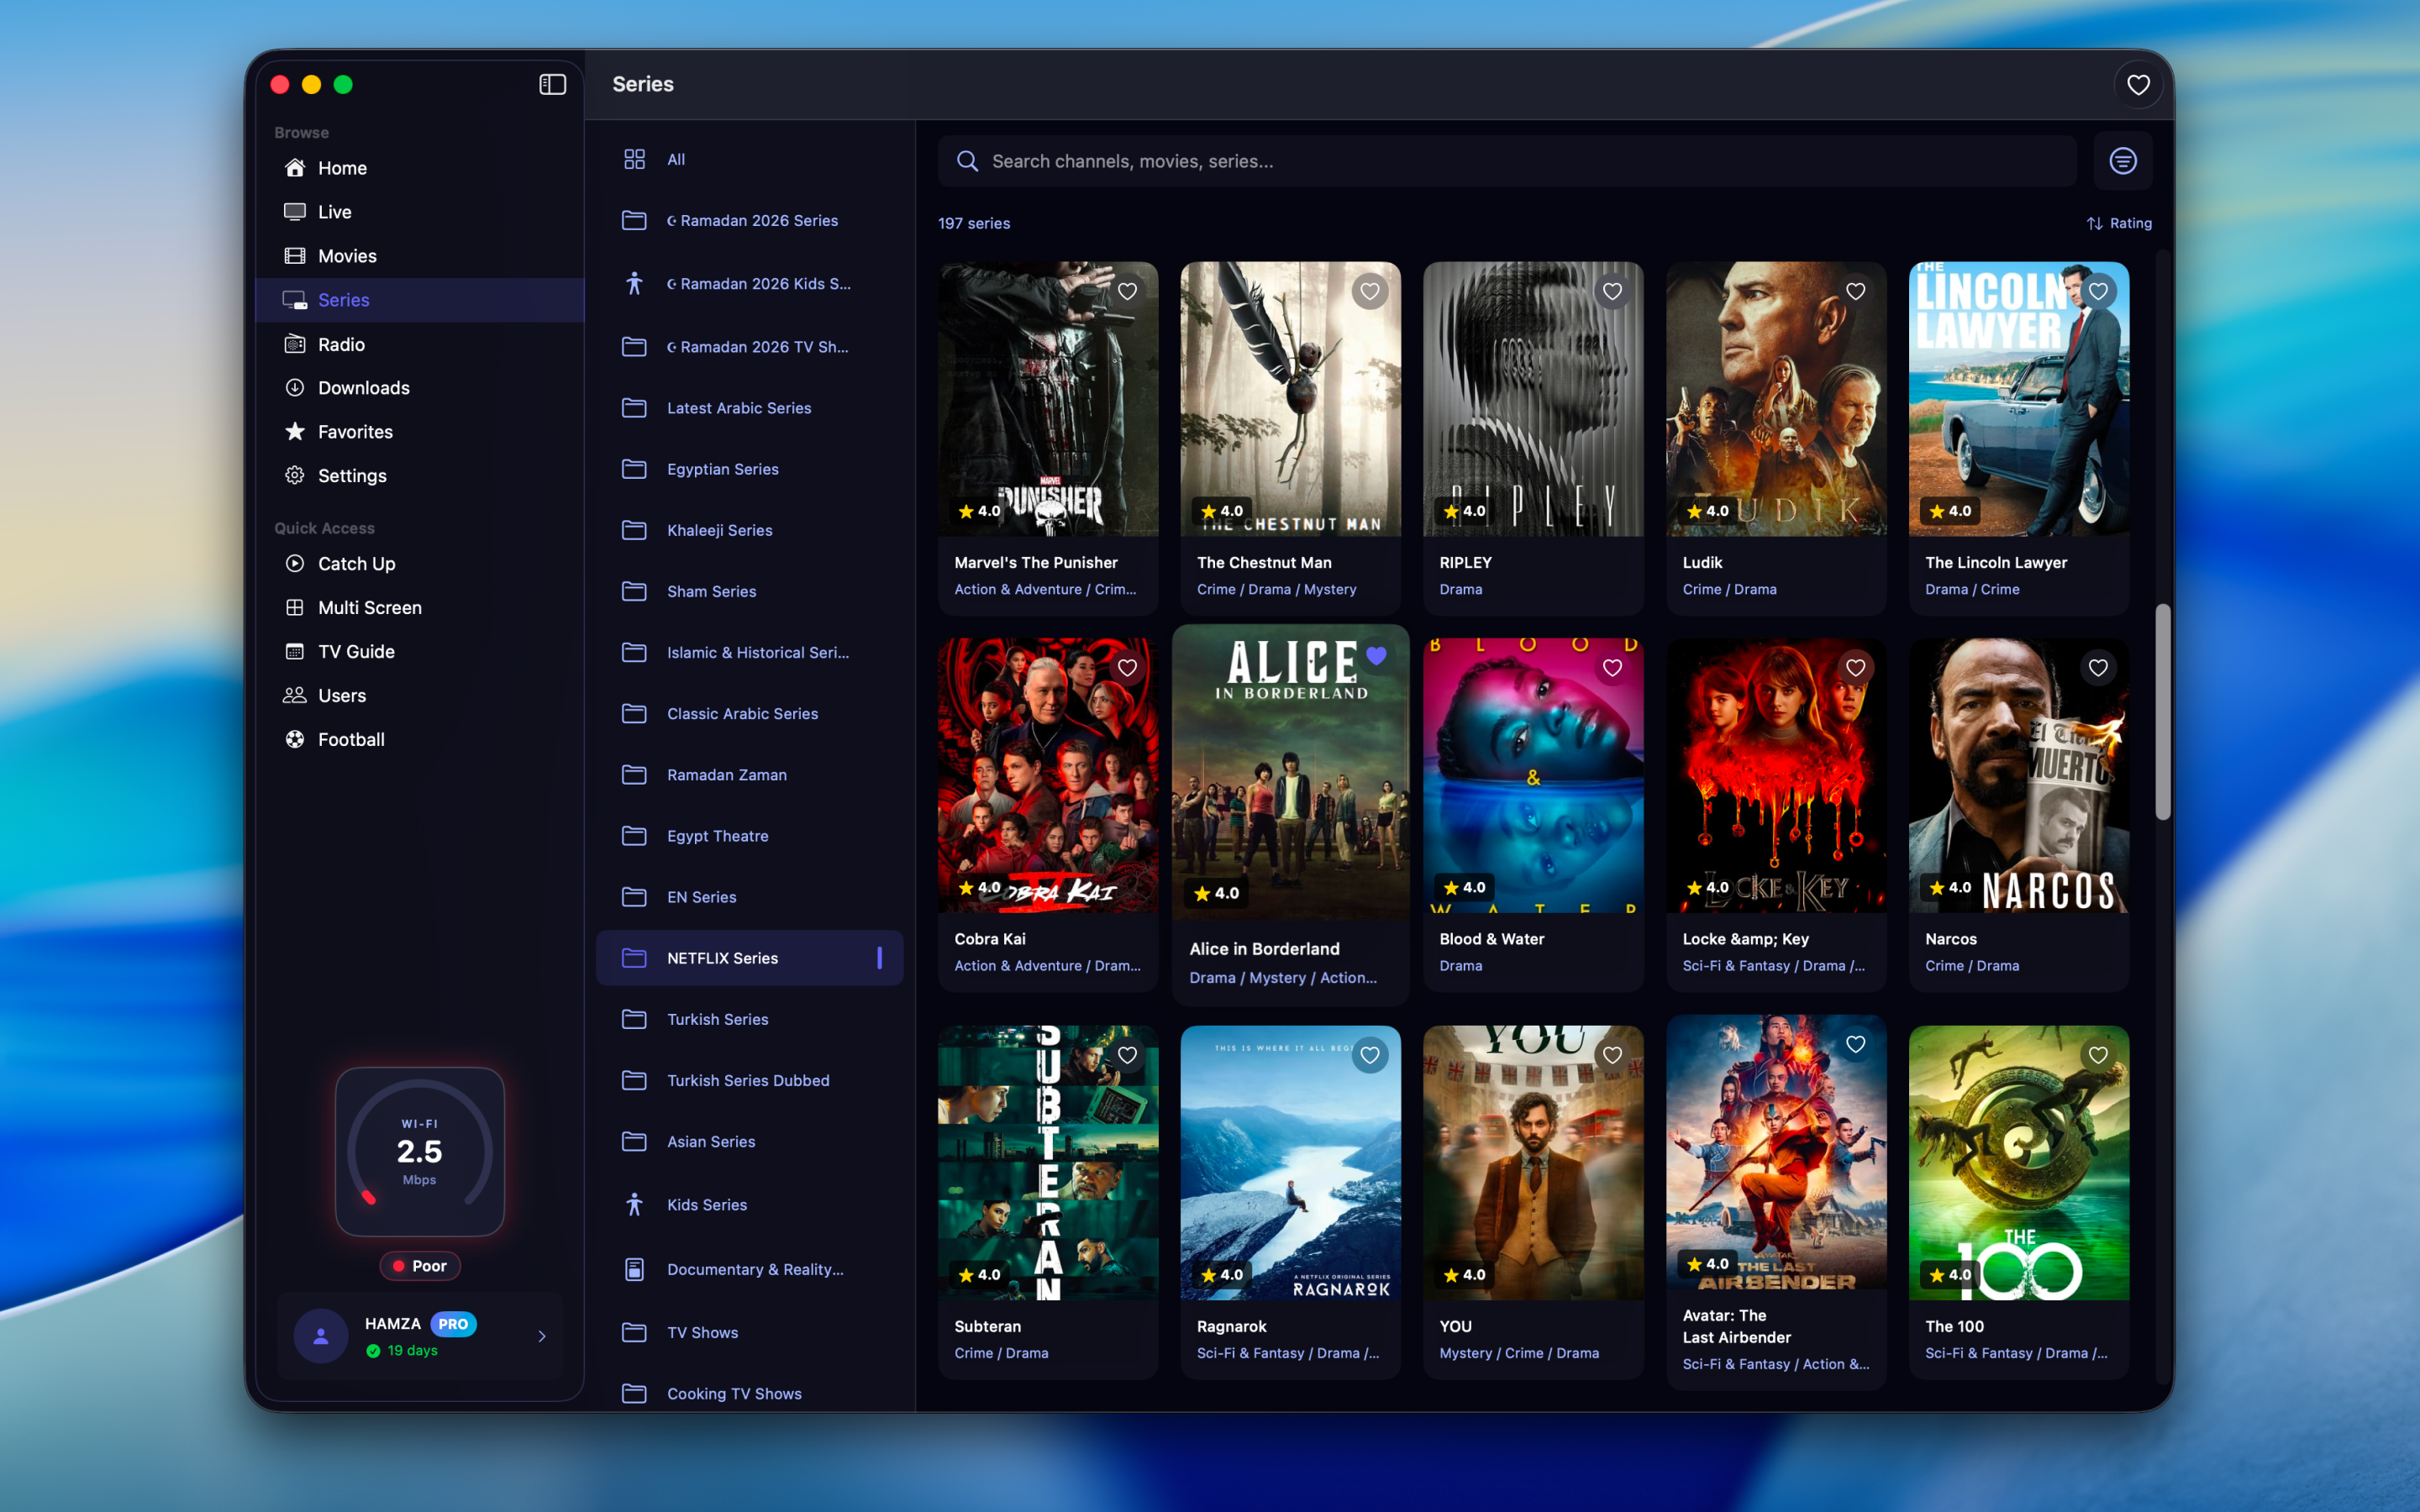Screen dimensions: 2420x1512
Task: Click the Settings gear icon
Action: [x=295, y=475]
